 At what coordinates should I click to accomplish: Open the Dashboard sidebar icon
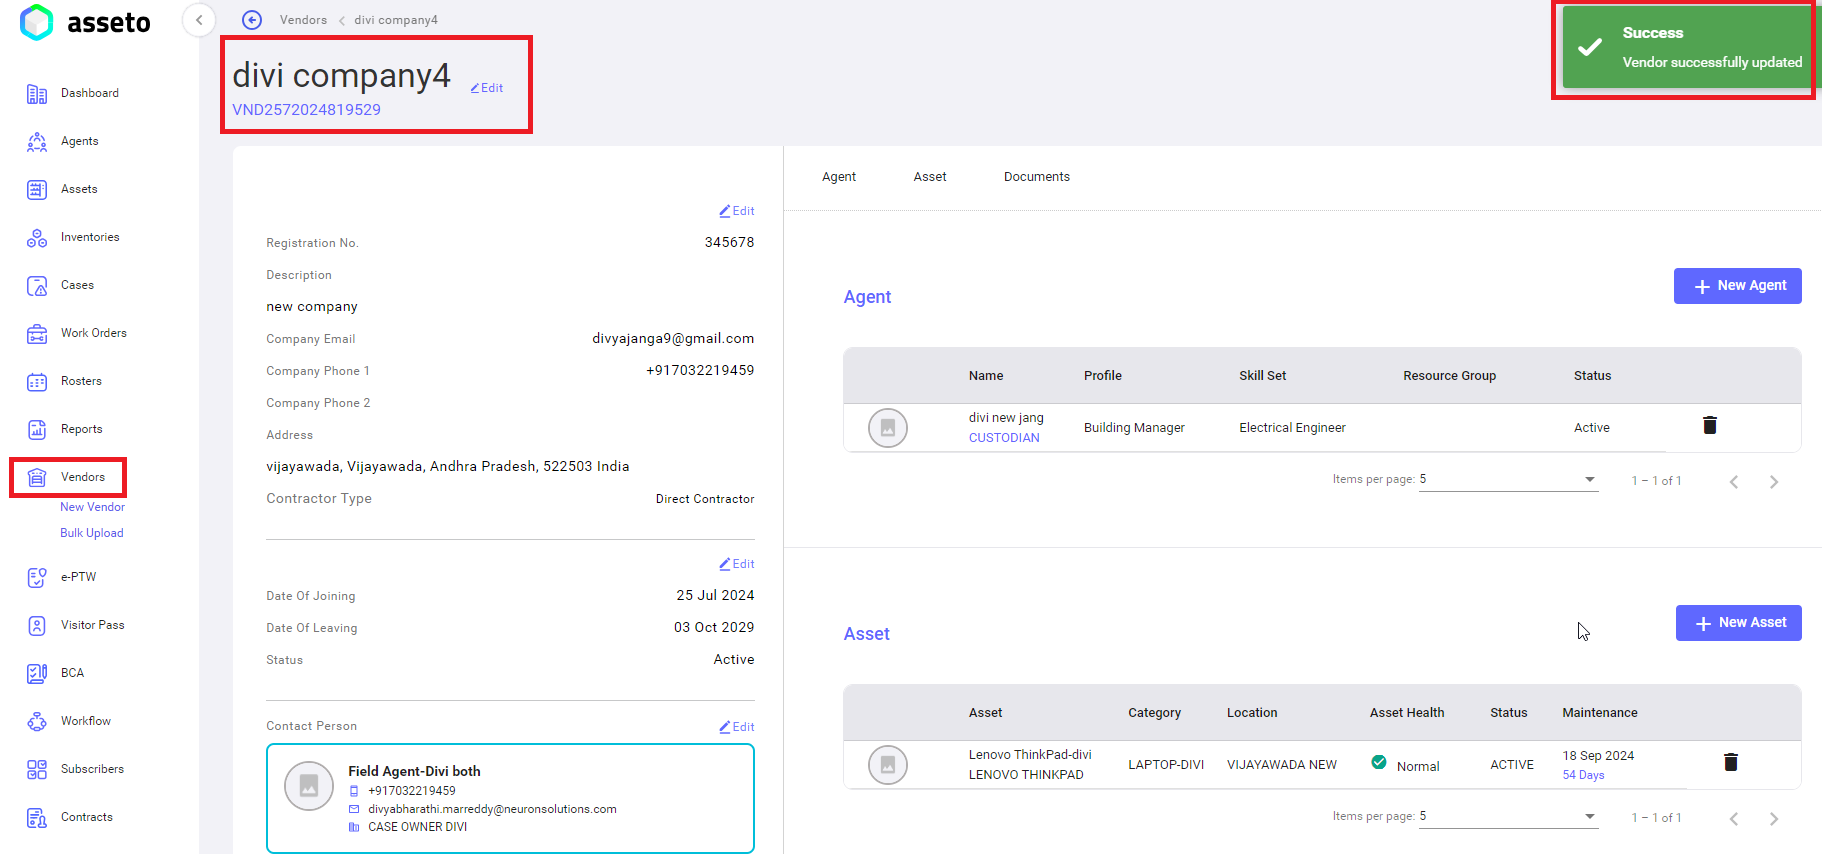pyautogui.click(x=37, y=94)
